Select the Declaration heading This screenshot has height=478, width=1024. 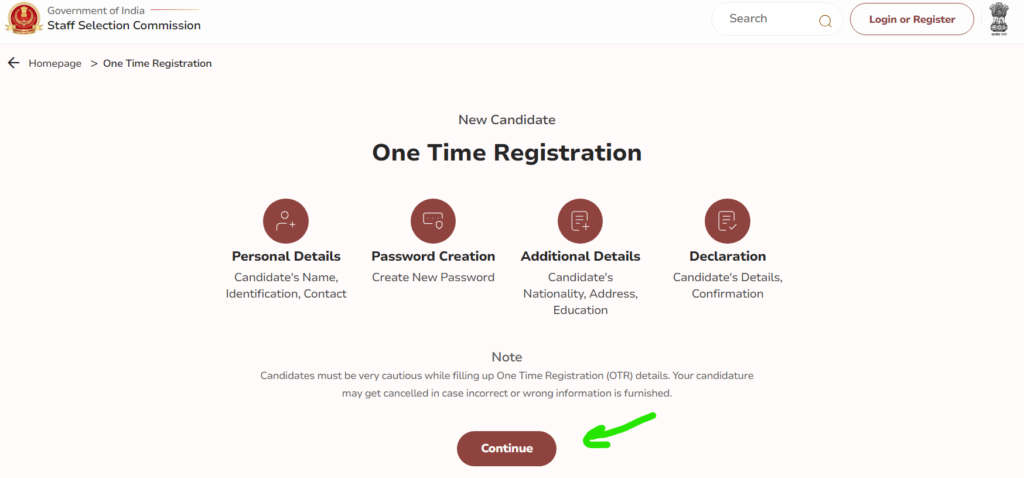point(728,256)
